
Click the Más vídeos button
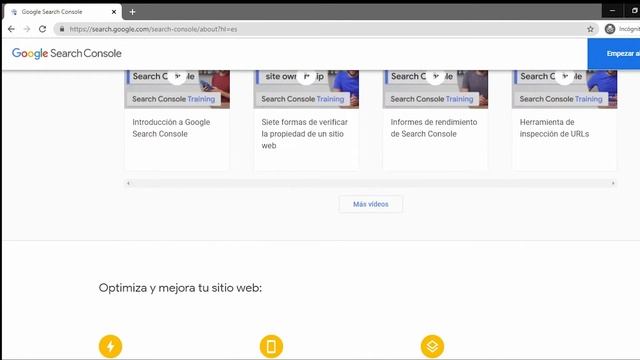coord(371,204)
